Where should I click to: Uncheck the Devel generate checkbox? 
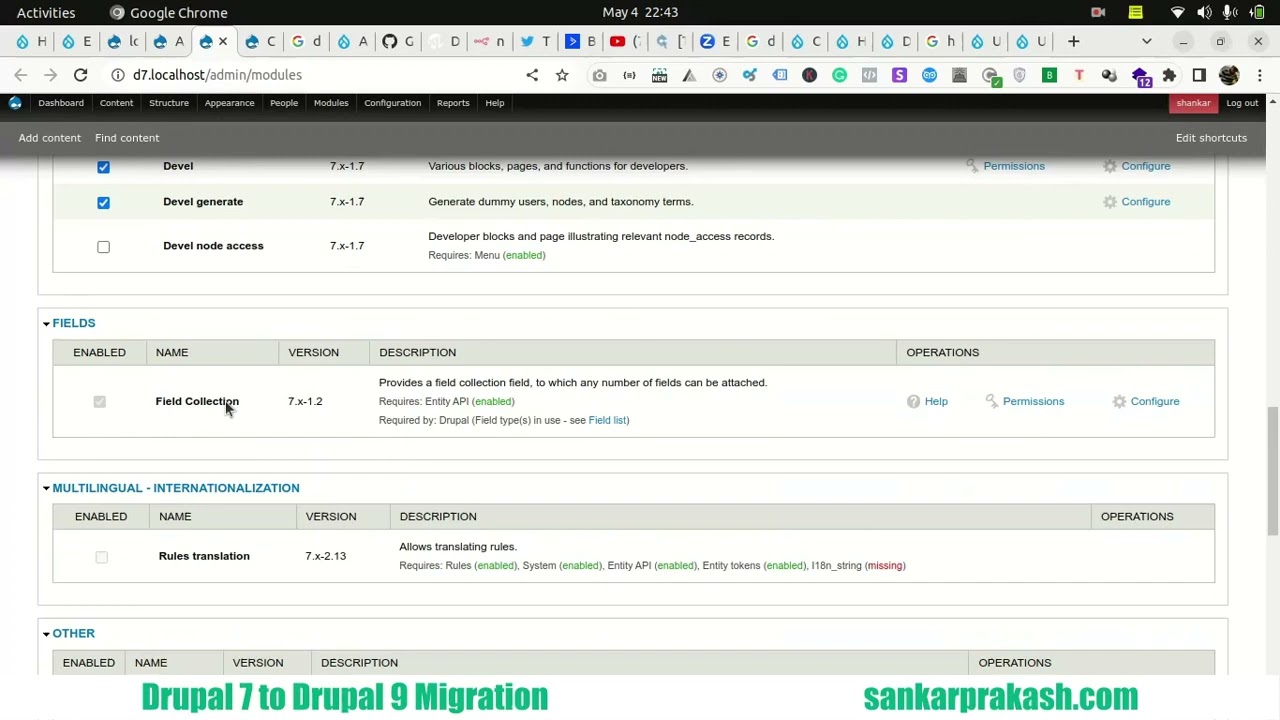(x=103, y=202)
